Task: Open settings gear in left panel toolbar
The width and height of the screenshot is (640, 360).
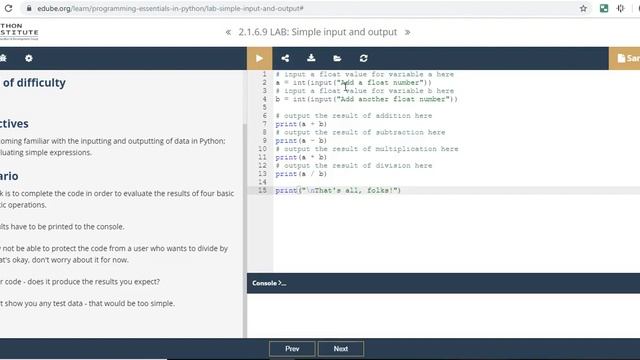Action: pyautogui.click(x=29, y=58)
